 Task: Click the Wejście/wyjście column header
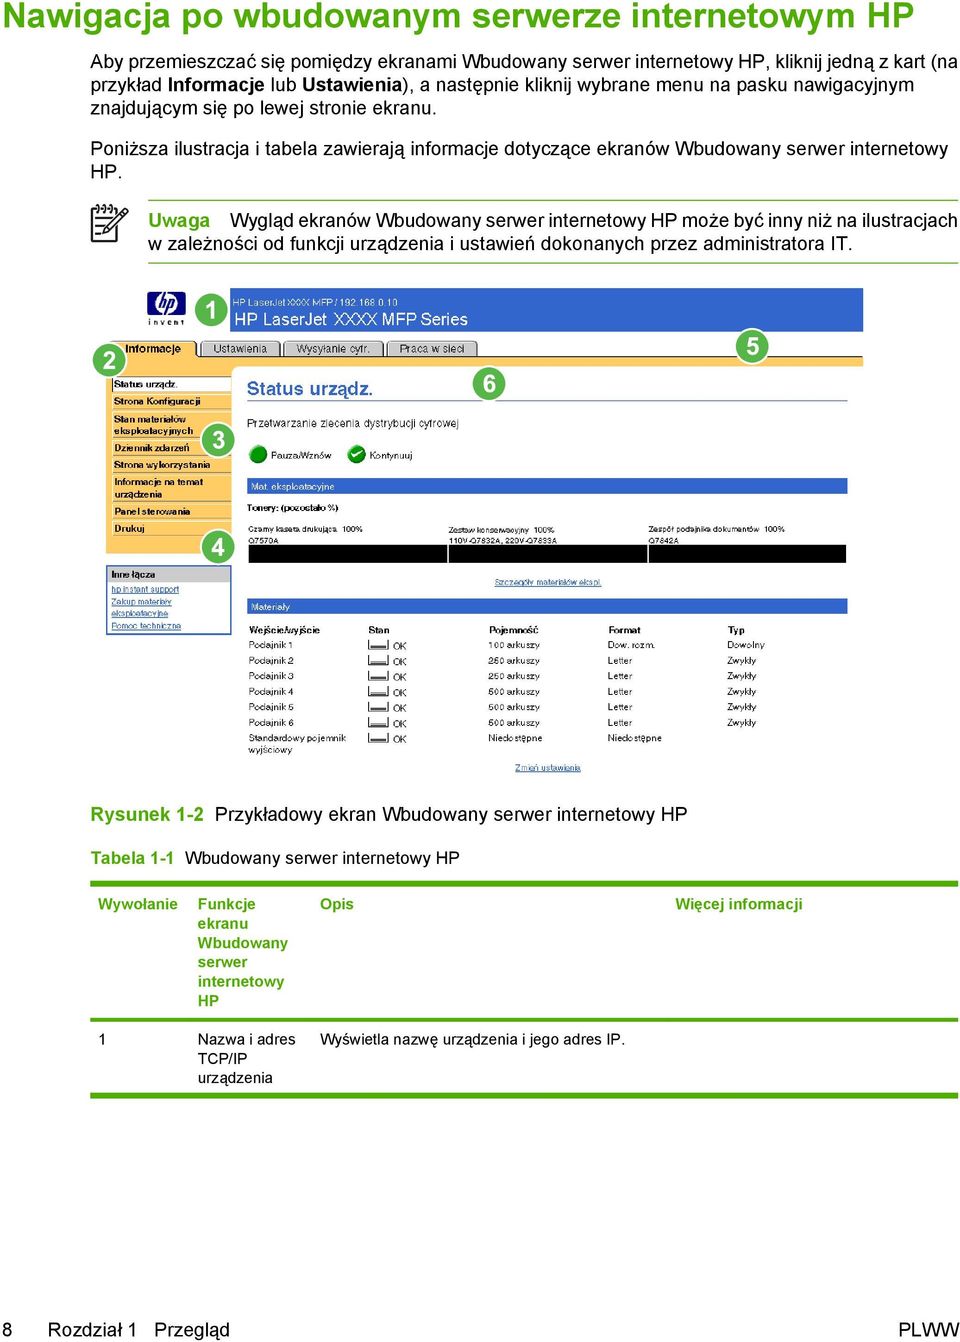coord(284,630)
